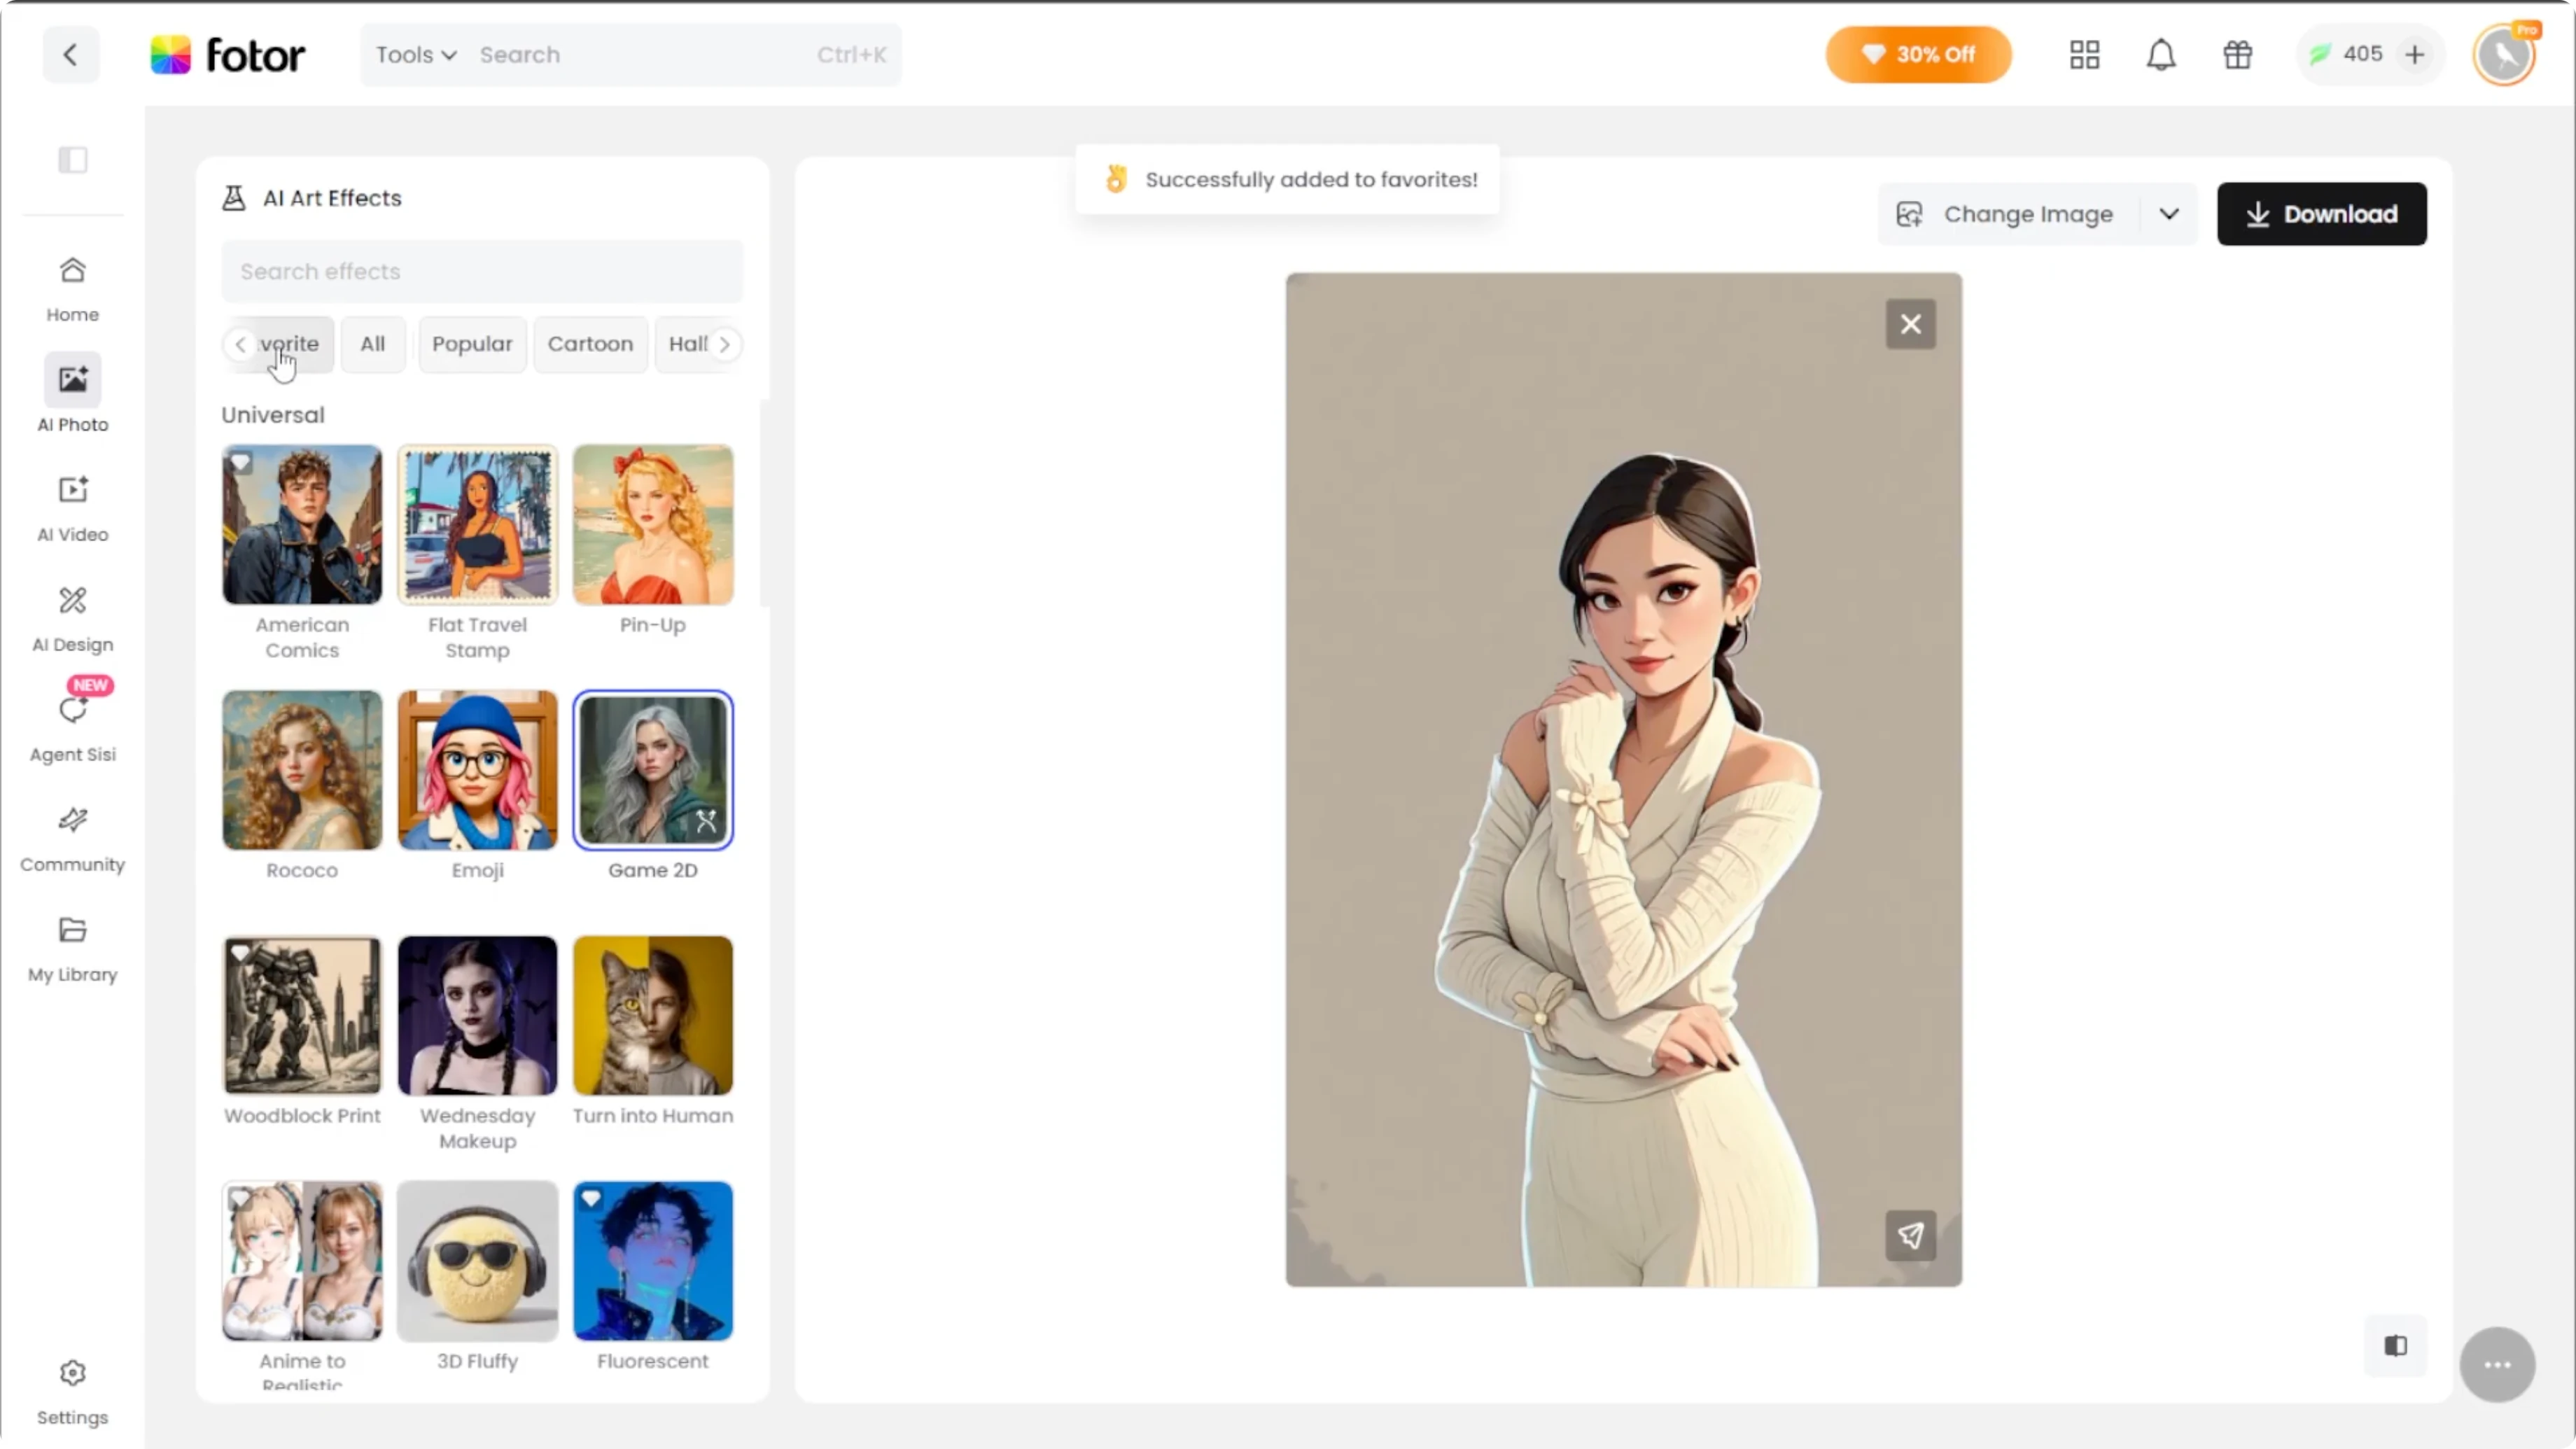Open the apps grid icon in header
The image size is (2576, 1449).
pyautogui.click(x=2084, y=54)
